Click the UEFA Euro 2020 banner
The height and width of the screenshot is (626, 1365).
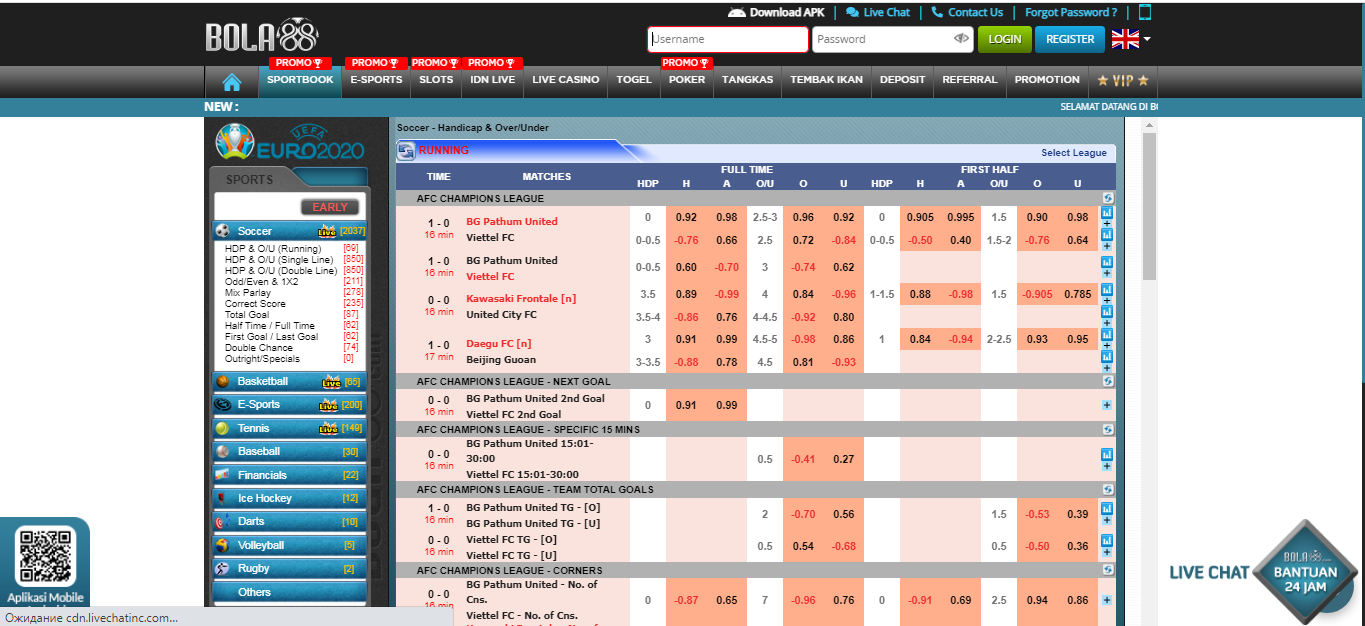point(290,142)
